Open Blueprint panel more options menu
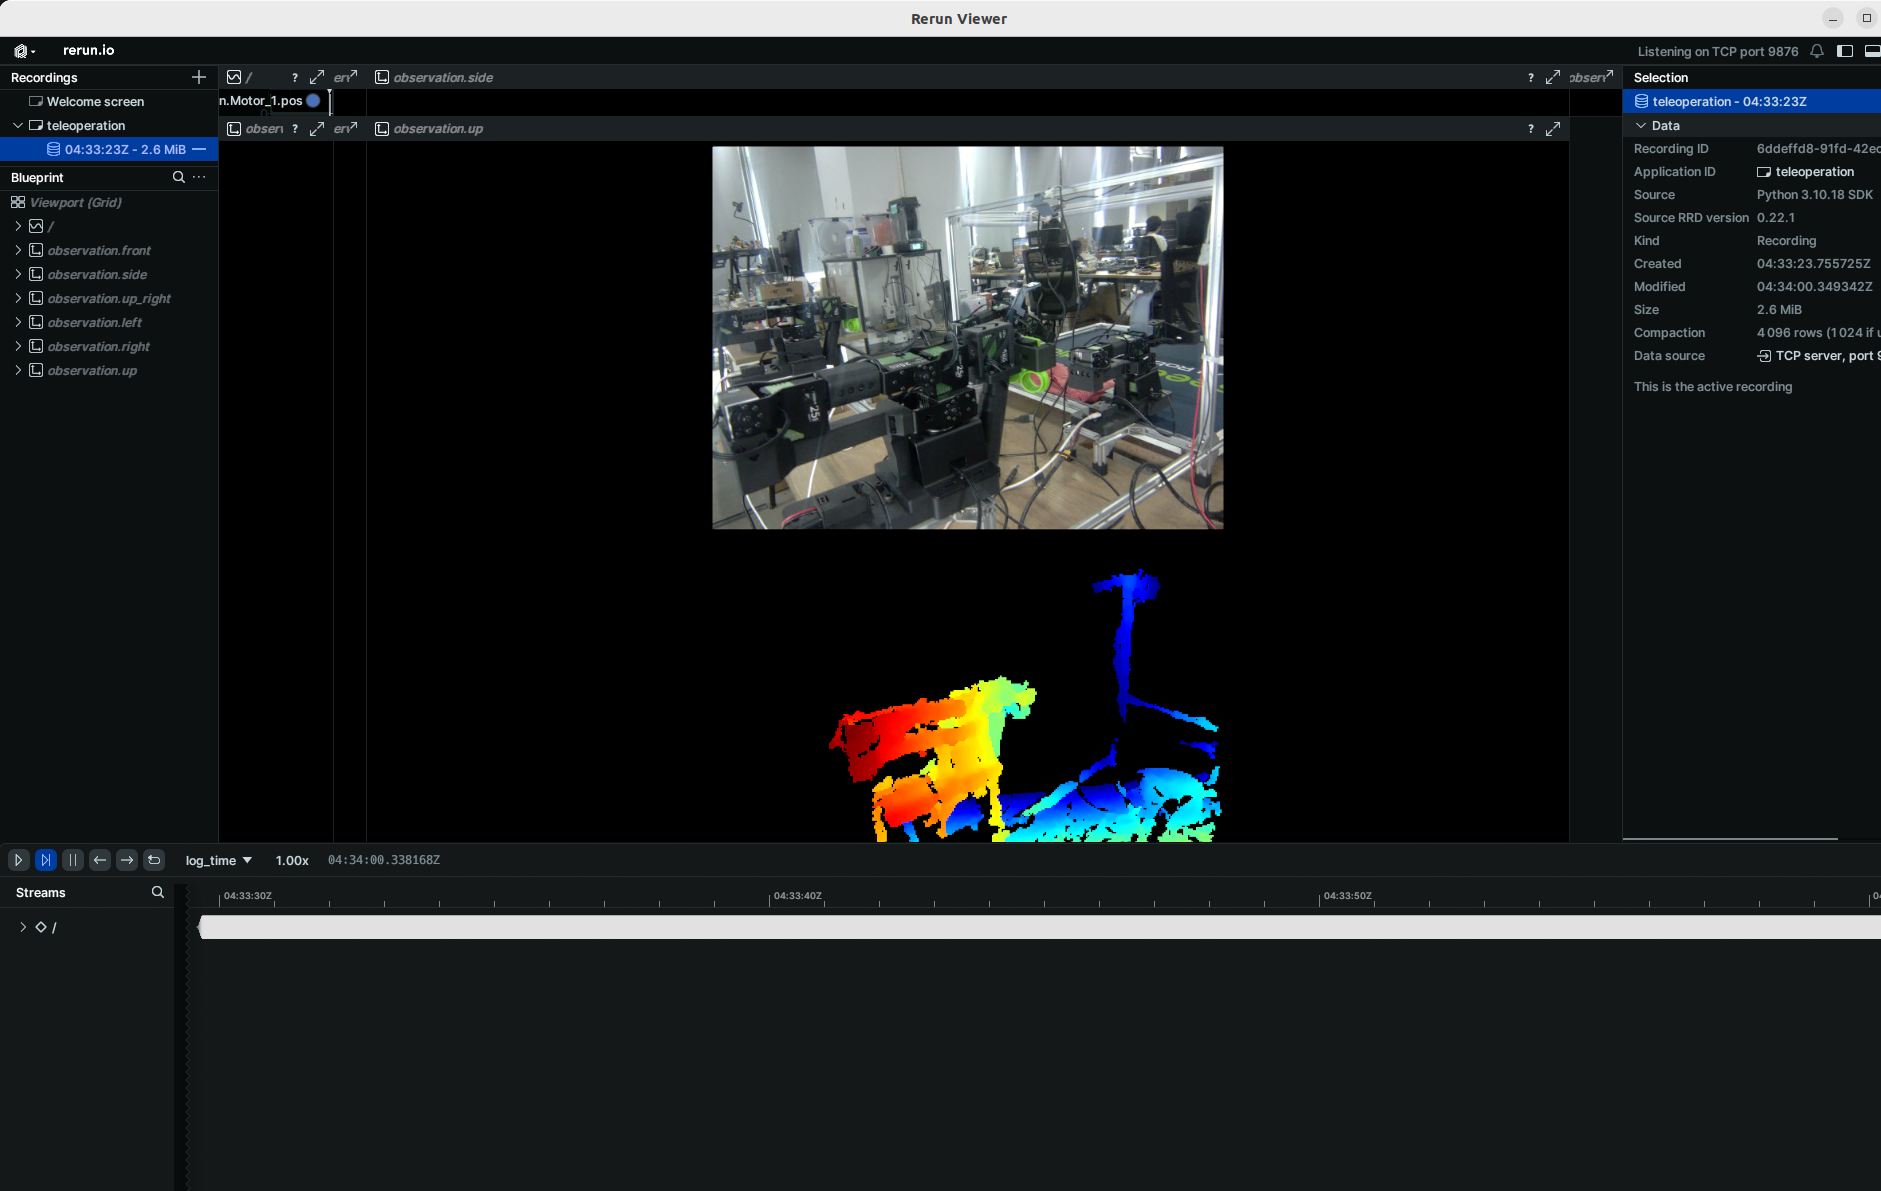 coord(199,177)
